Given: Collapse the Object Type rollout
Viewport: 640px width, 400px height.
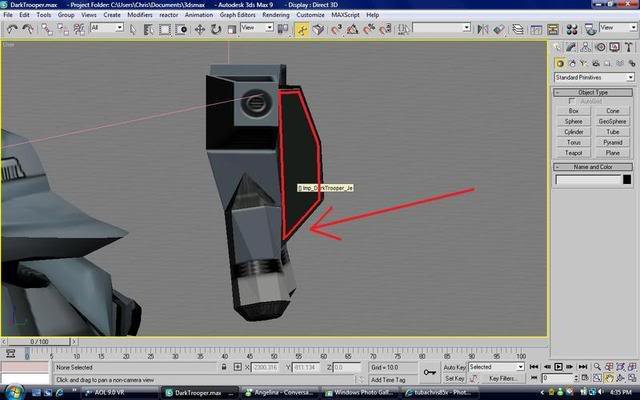Looking at the screenshot, I should 593,92.
